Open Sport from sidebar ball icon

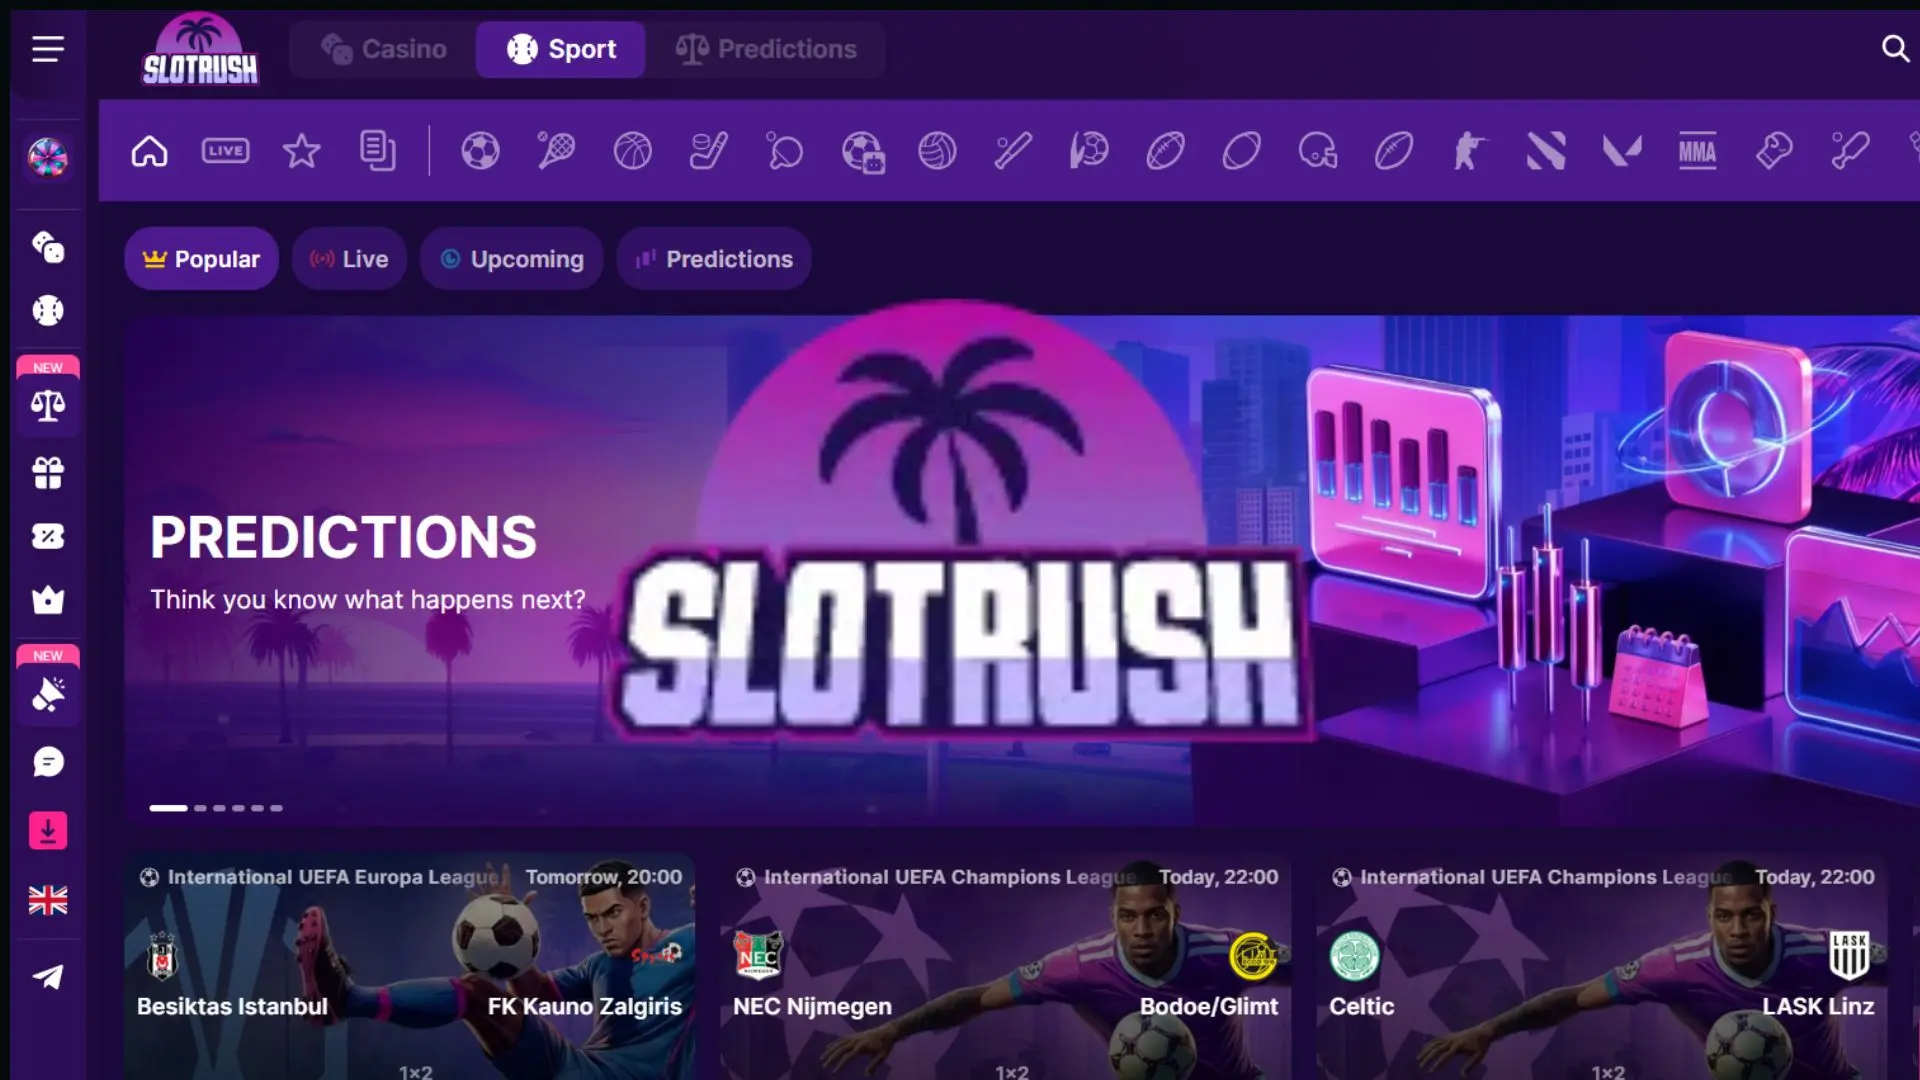pyautogui.click(x=47, y=311)
